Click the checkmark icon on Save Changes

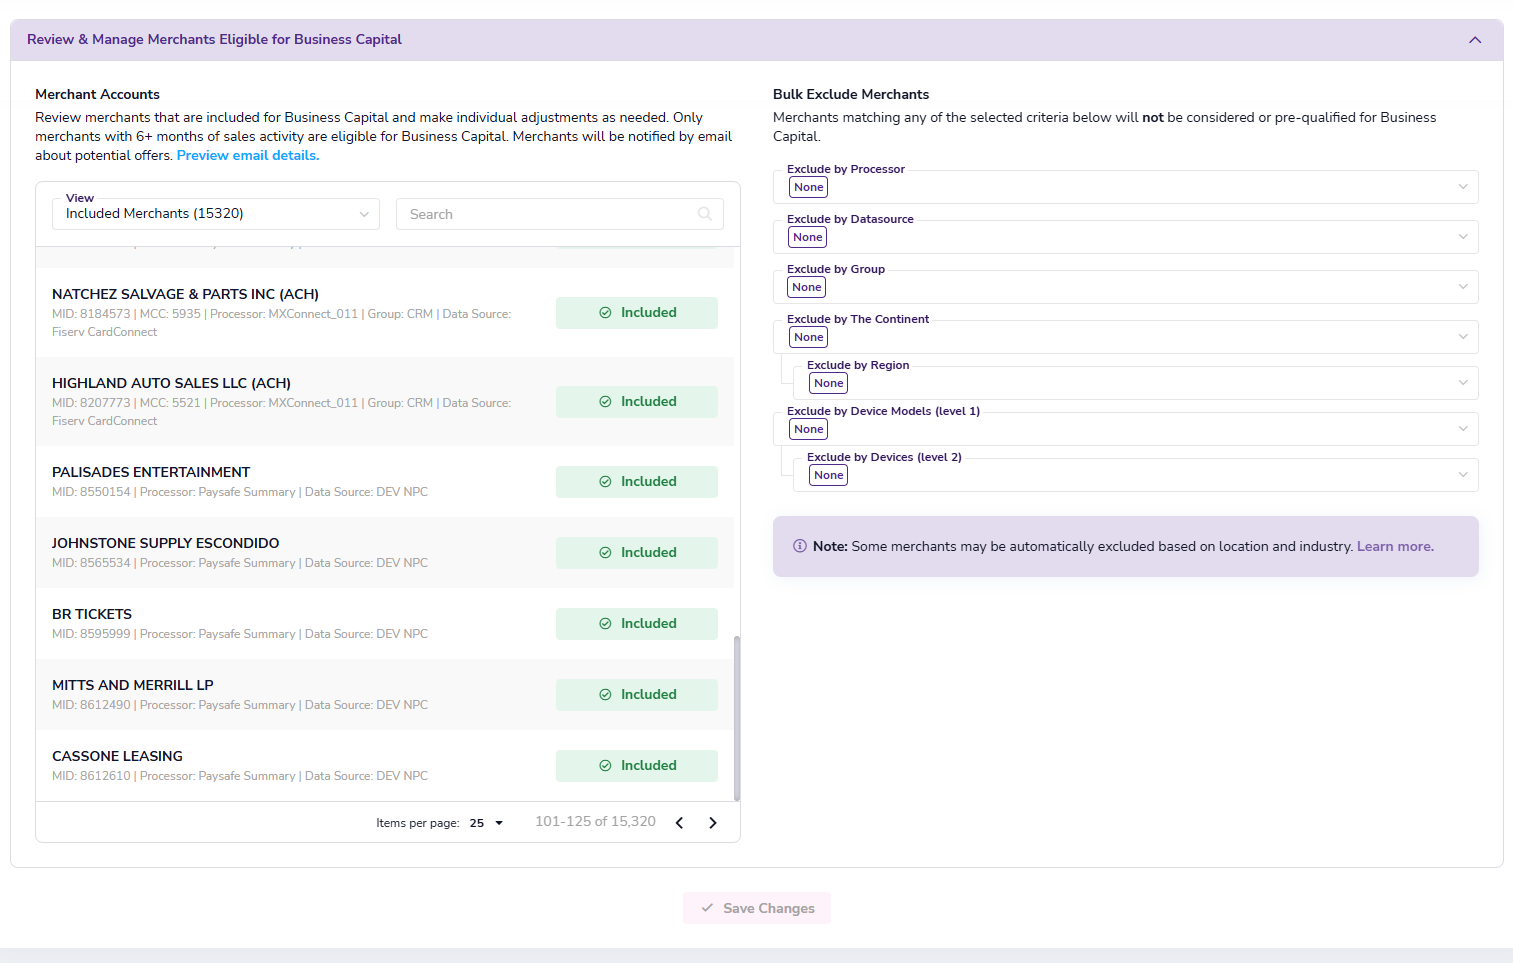tap(707, 908)
